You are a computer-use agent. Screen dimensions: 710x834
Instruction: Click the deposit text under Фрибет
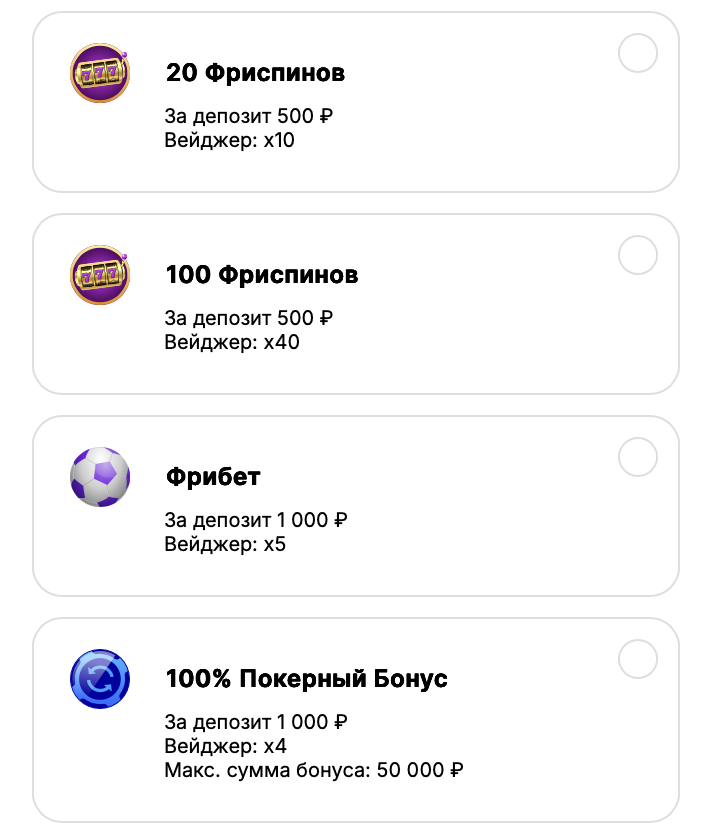tap(255, 521)
